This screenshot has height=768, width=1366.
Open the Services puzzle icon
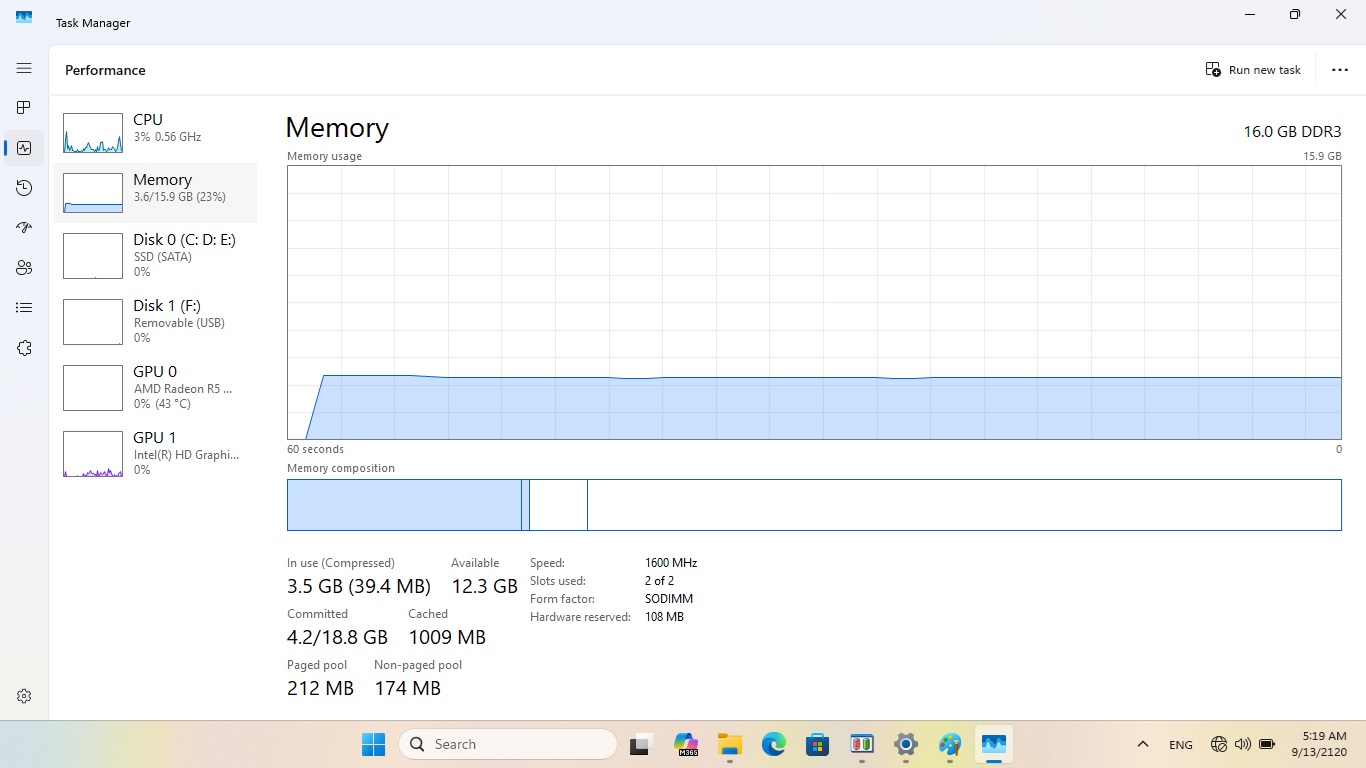24,348
